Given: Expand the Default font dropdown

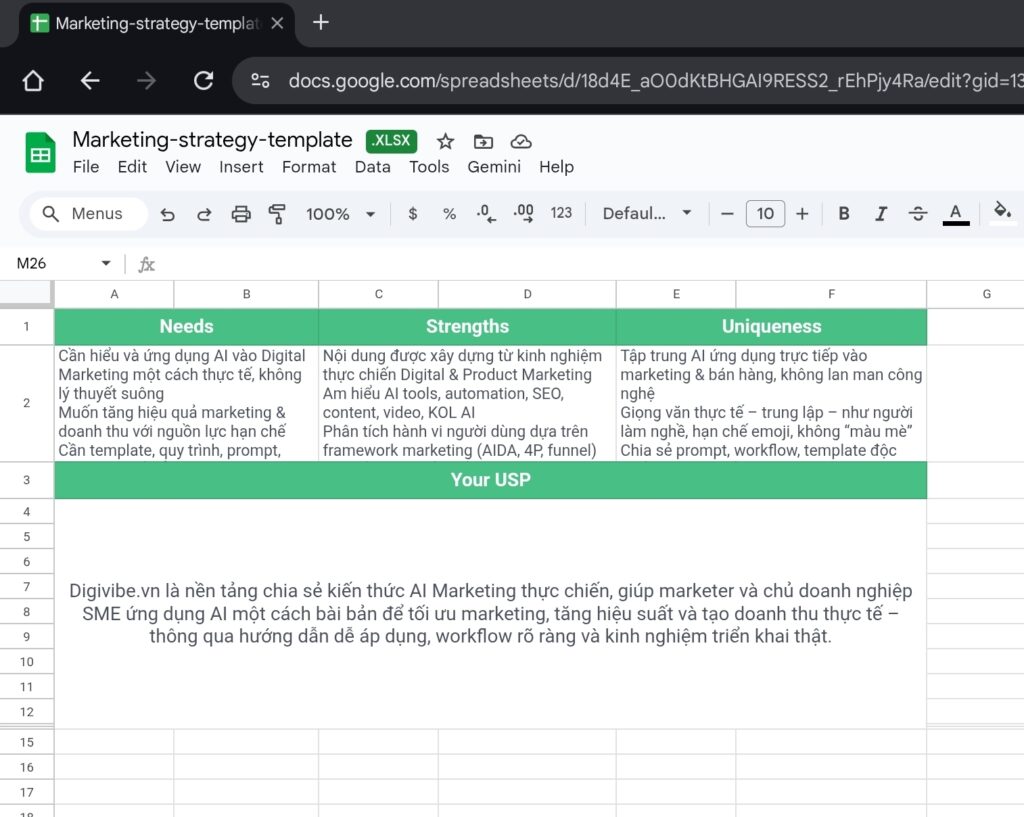Looking at the screenshot, I should [x=647, y=213].
